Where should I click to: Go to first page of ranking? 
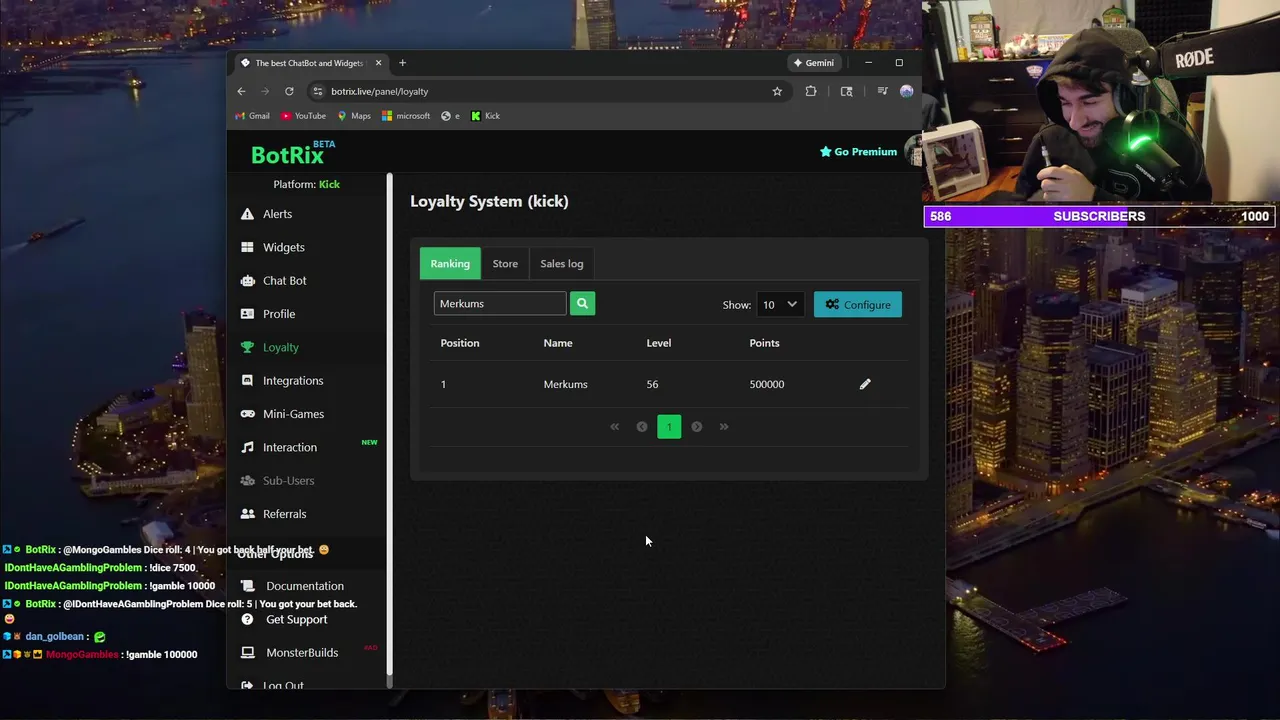[615, 427]
